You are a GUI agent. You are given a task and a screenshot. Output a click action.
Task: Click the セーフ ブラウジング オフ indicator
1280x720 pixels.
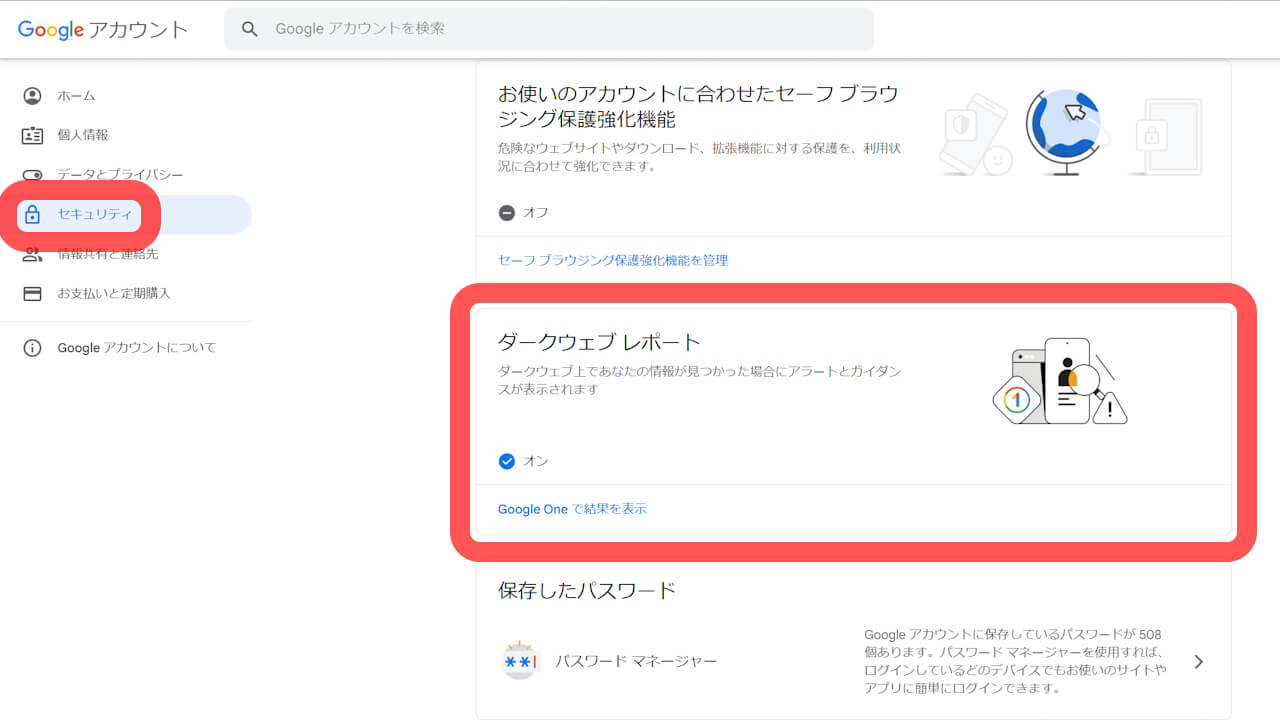click(522, 212)
